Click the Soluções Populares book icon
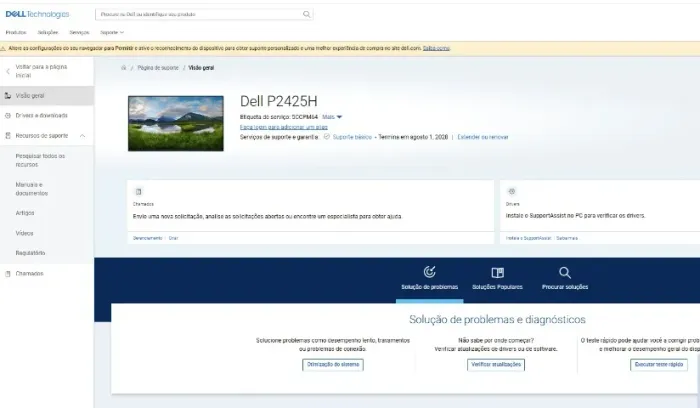Screen dimensions: 700x408 point(497,272)
